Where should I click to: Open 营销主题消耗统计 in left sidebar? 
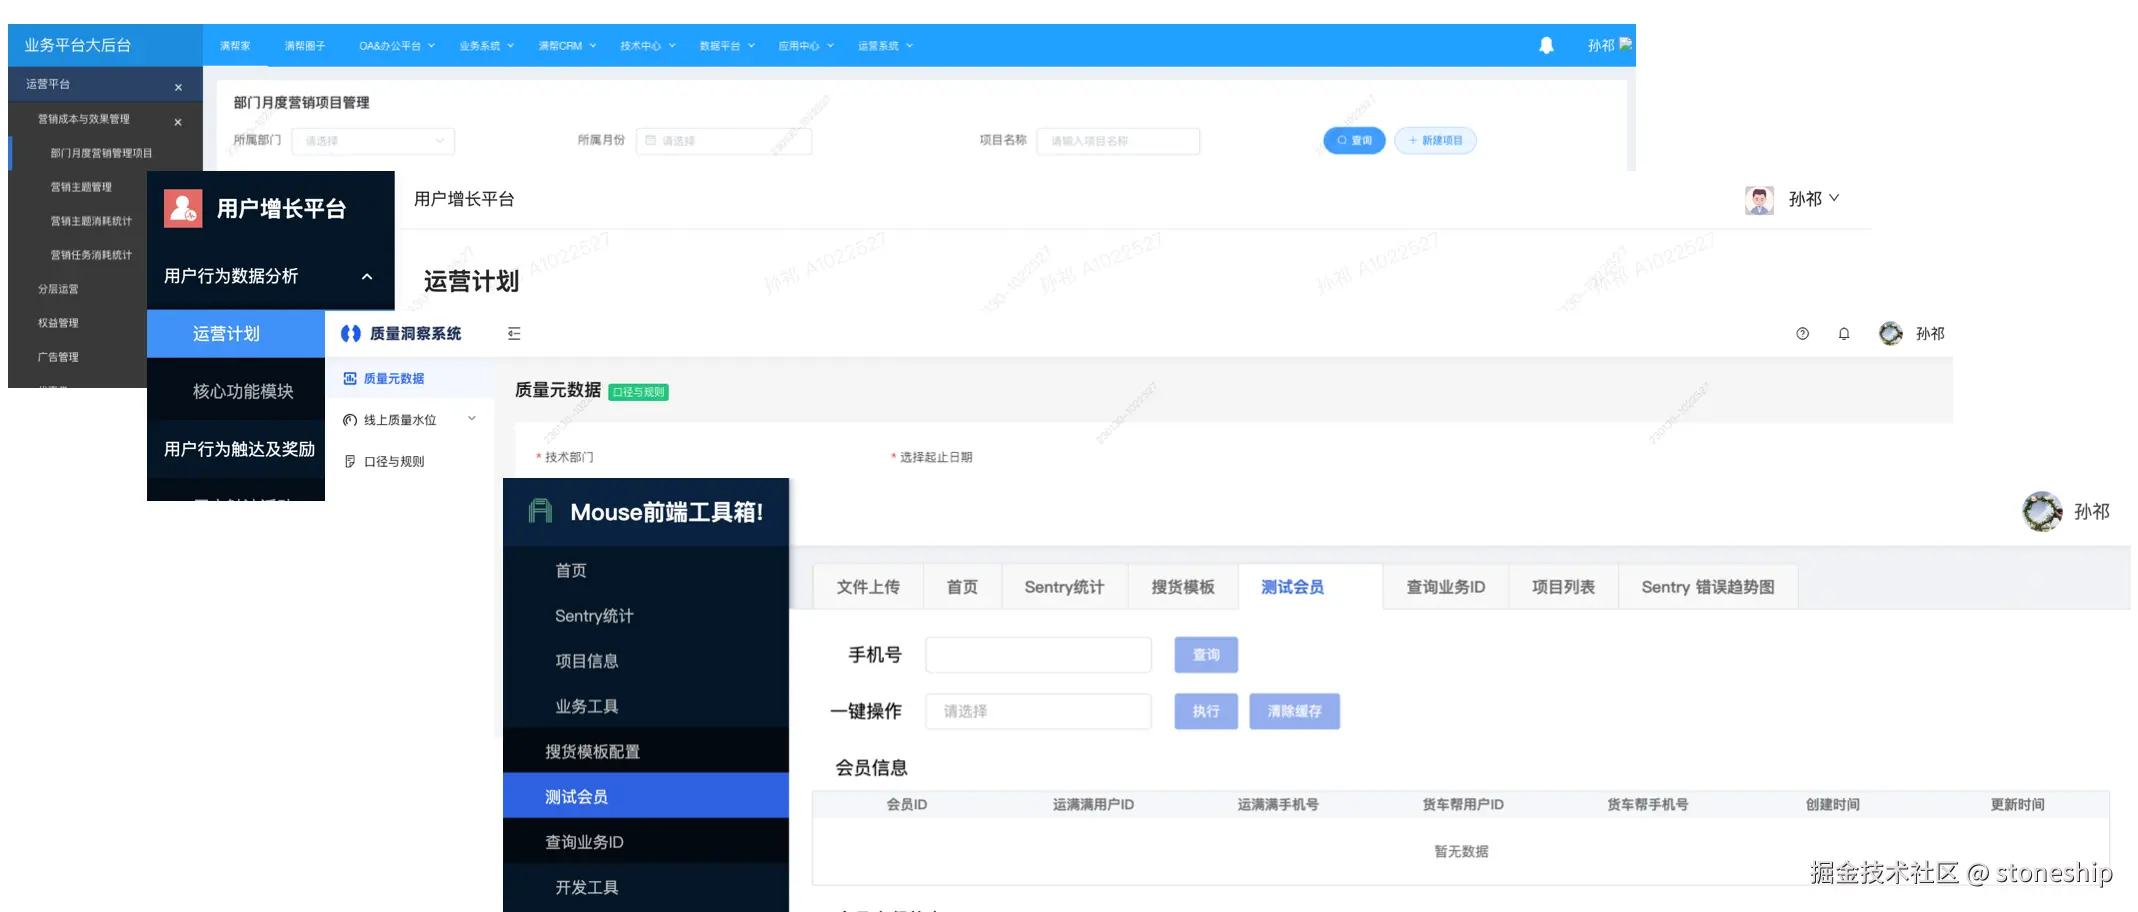tap(91, 221)
